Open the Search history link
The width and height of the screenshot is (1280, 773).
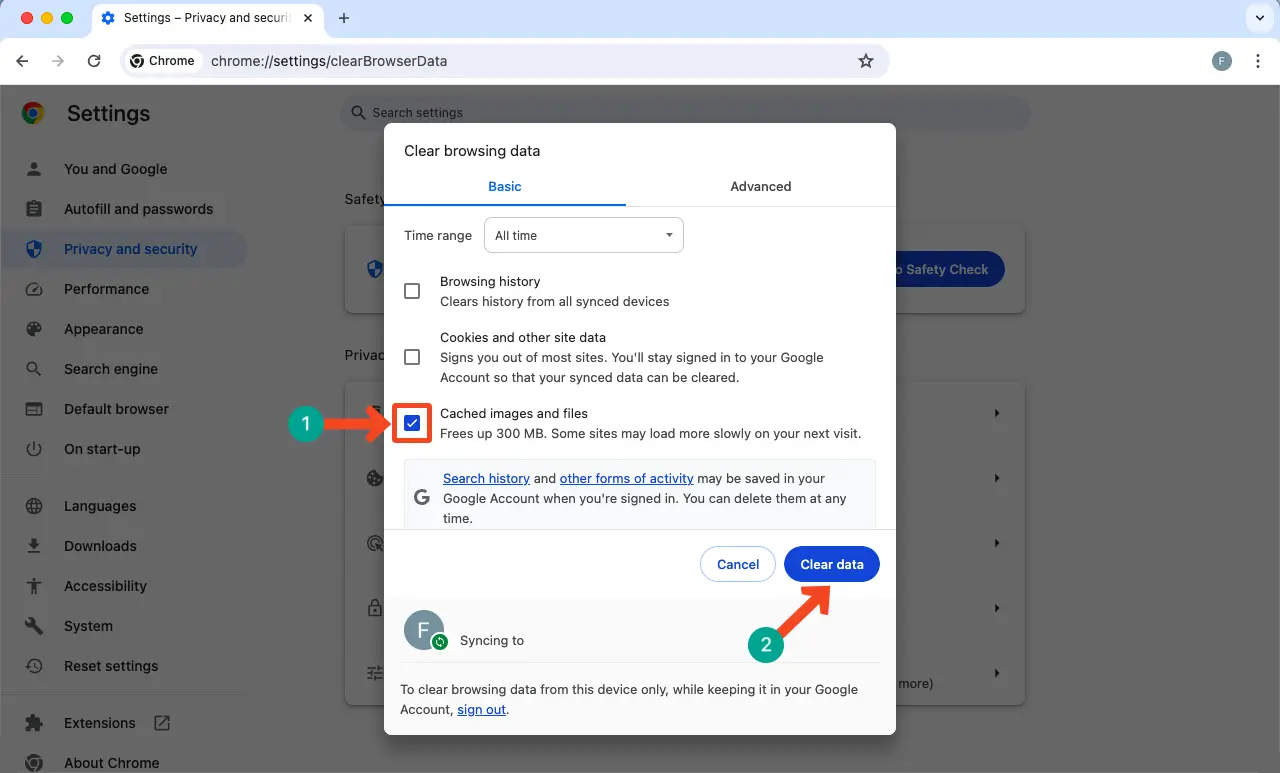pyautogui.click(x=486, y=479)
